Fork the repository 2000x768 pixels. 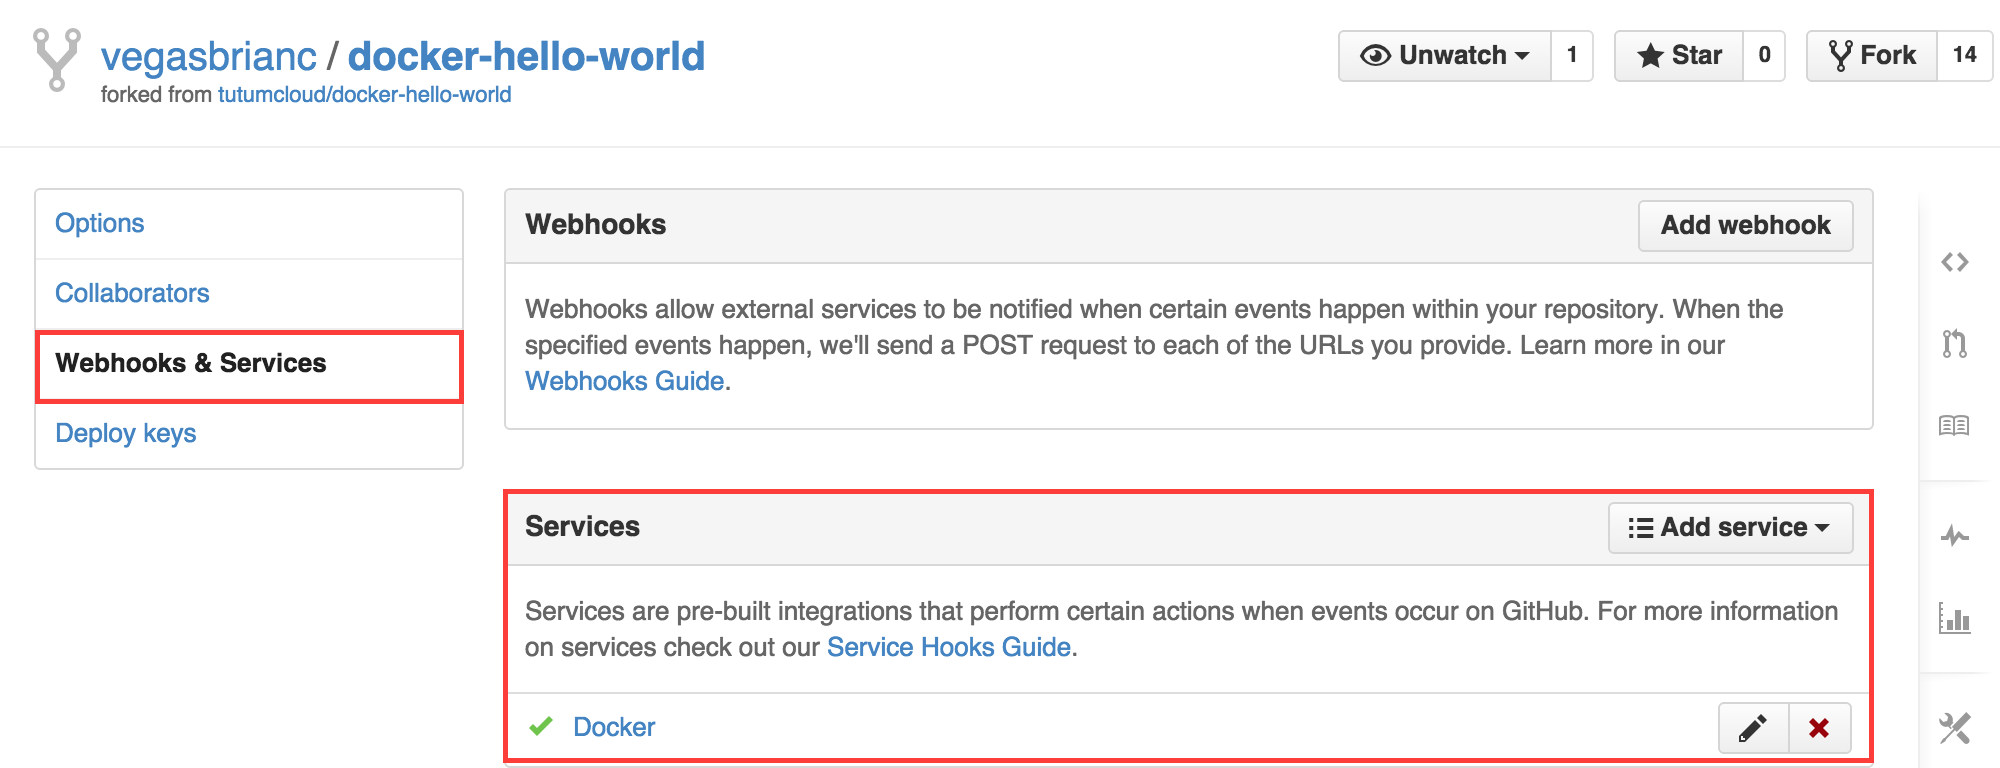click(1872, 55)
